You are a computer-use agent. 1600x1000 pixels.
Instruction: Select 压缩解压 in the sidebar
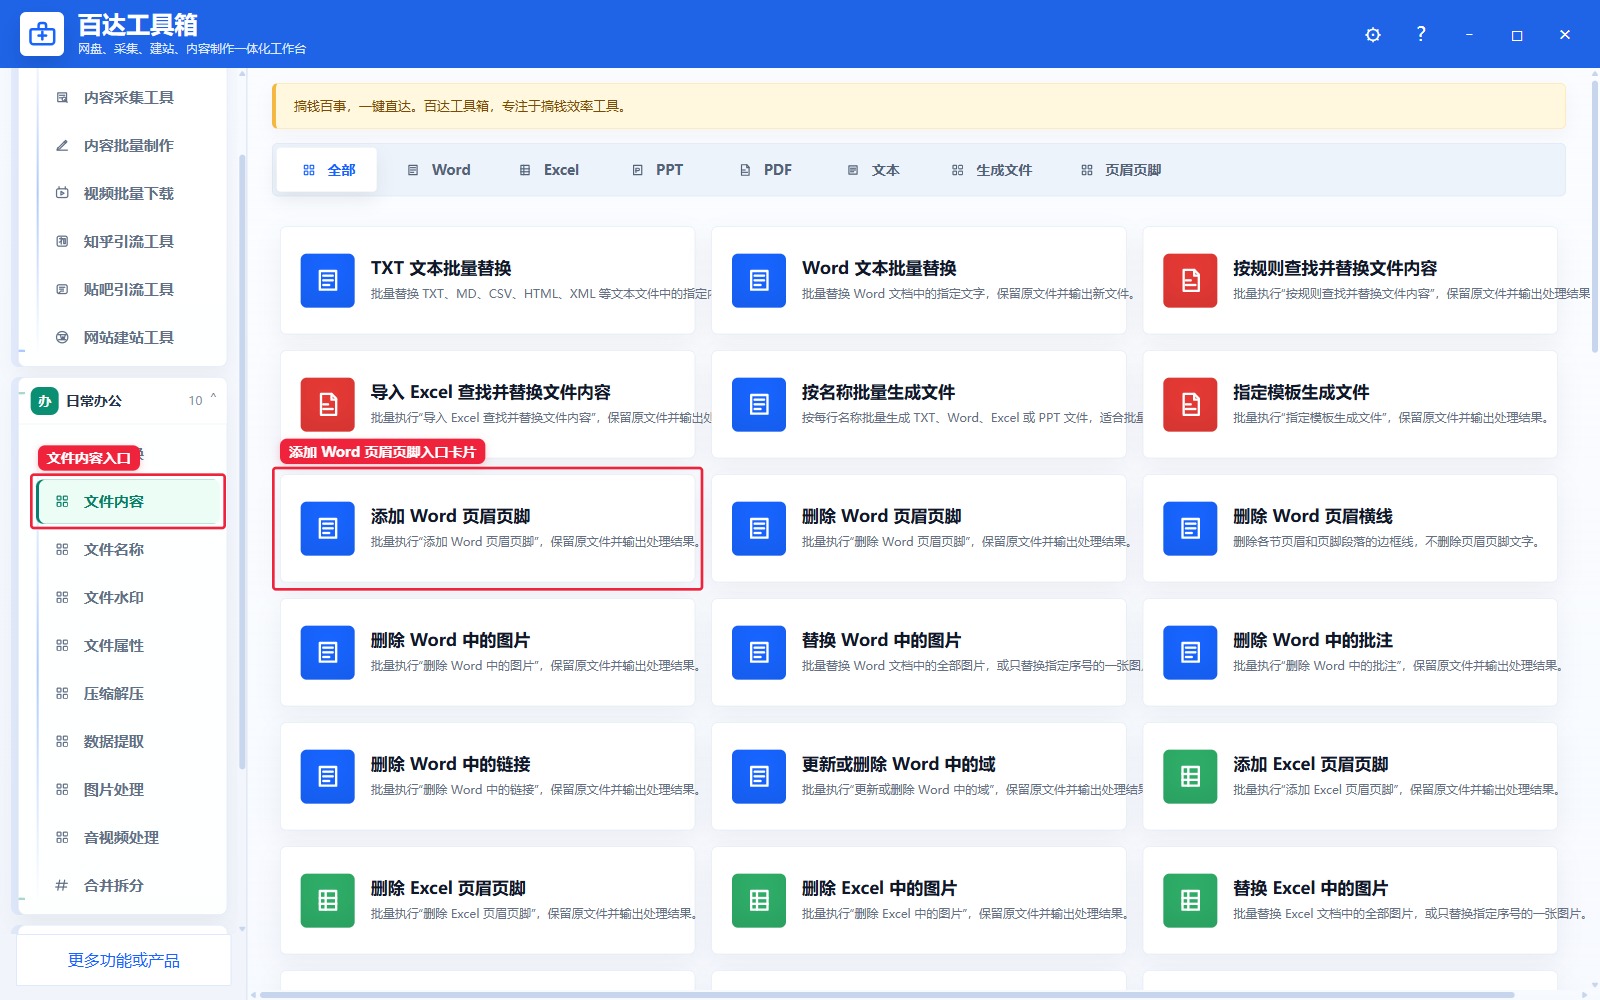click(x=128, y=694)
